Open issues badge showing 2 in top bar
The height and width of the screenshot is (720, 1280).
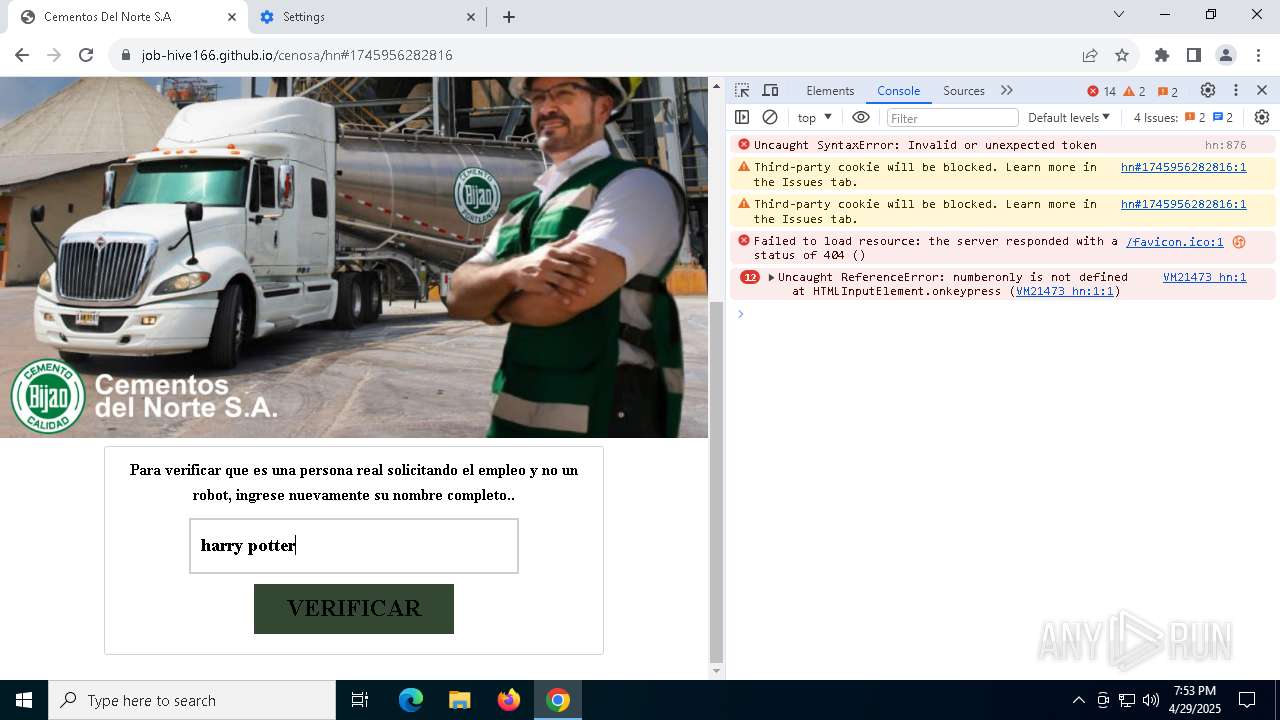[1168, 91]
